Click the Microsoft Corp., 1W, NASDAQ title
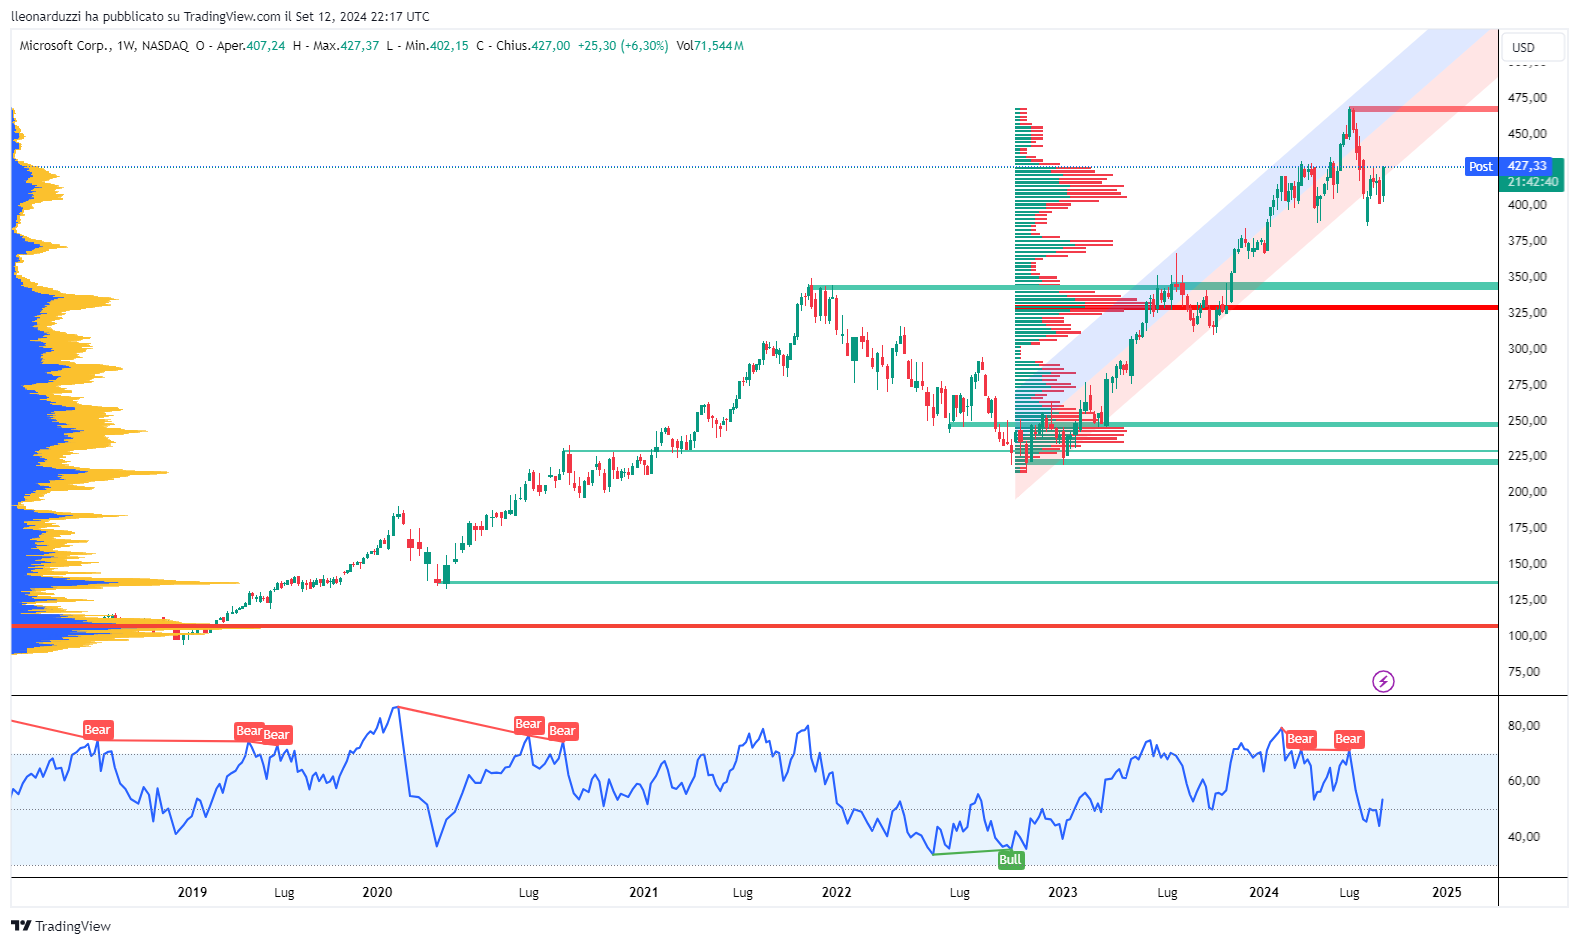This screenshot has width=1579, height=944. [104, 46]
